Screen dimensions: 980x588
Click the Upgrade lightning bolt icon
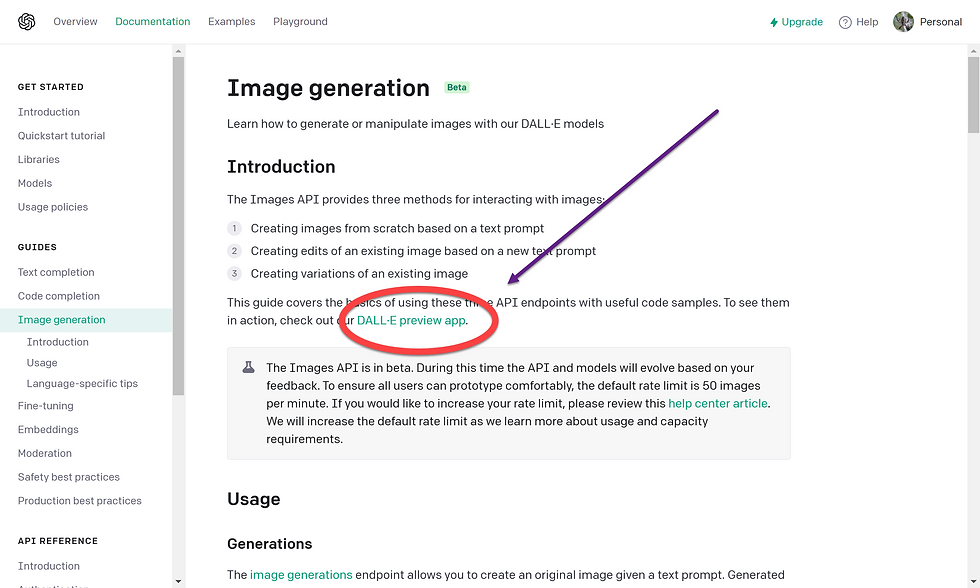point(774,22)
